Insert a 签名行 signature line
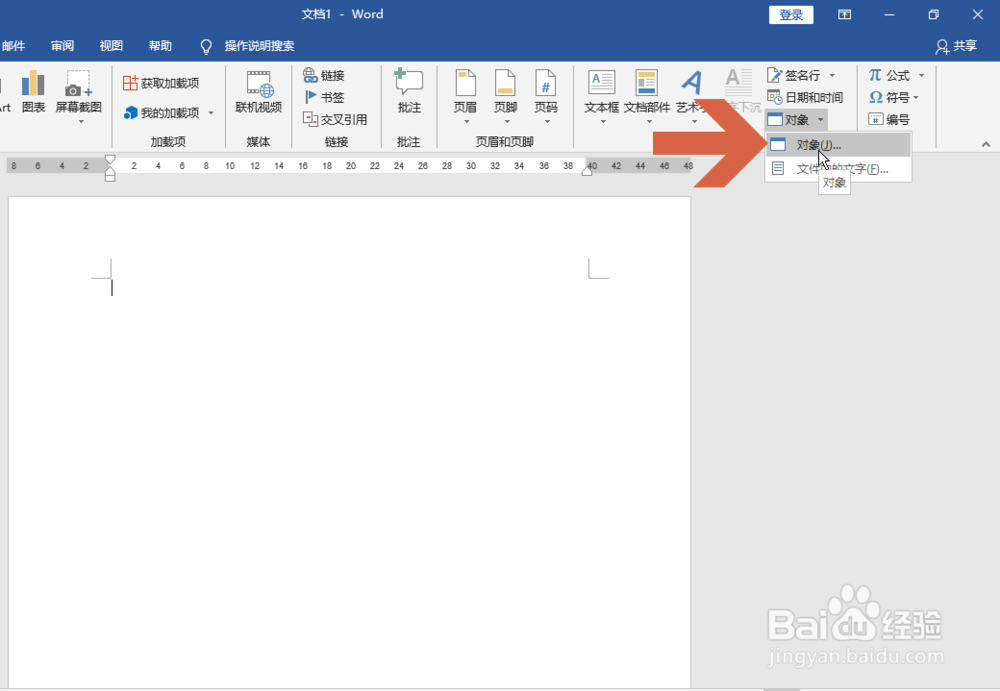The image size is (1000, 691). (x=794, y=75)
